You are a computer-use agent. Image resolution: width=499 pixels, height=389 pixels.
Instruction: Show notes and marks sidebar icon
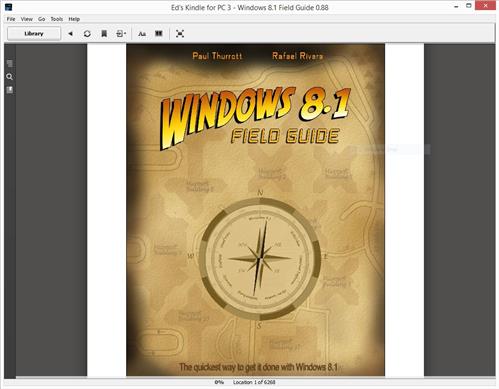(x=10, y=90)
